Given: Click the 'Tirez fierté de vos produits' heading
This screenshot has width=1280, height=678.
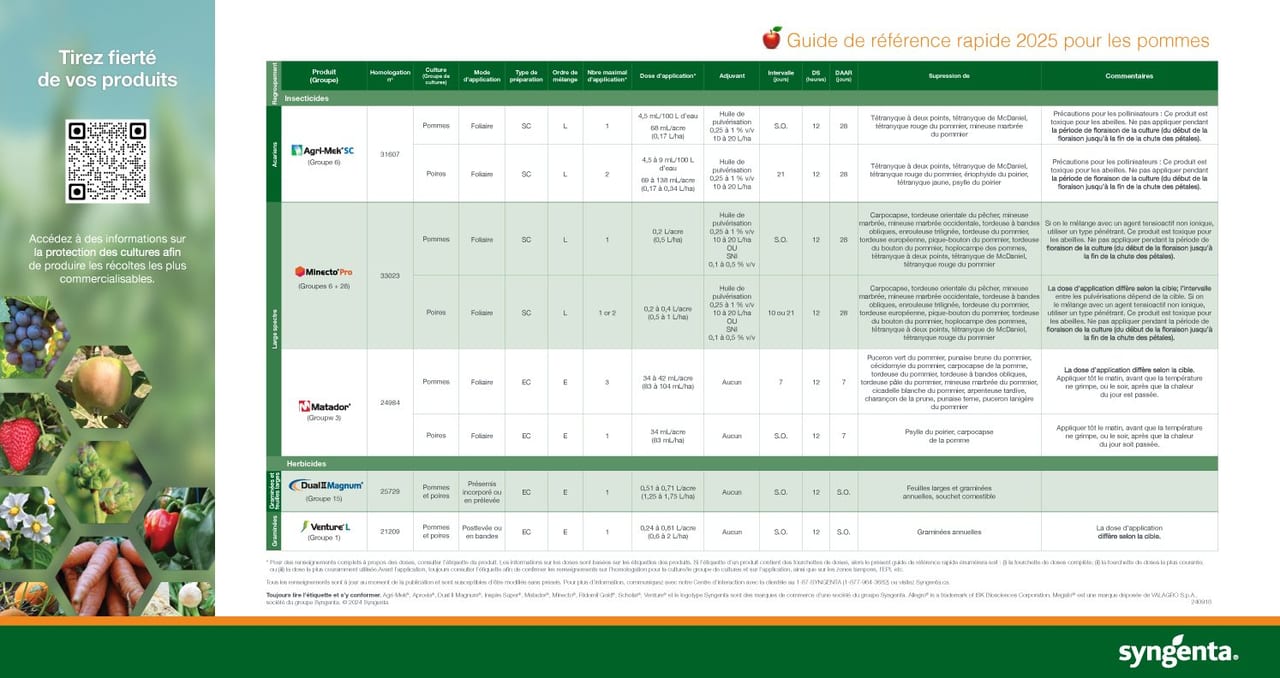Looking at the screenshot, I should (x=107, y=69).
